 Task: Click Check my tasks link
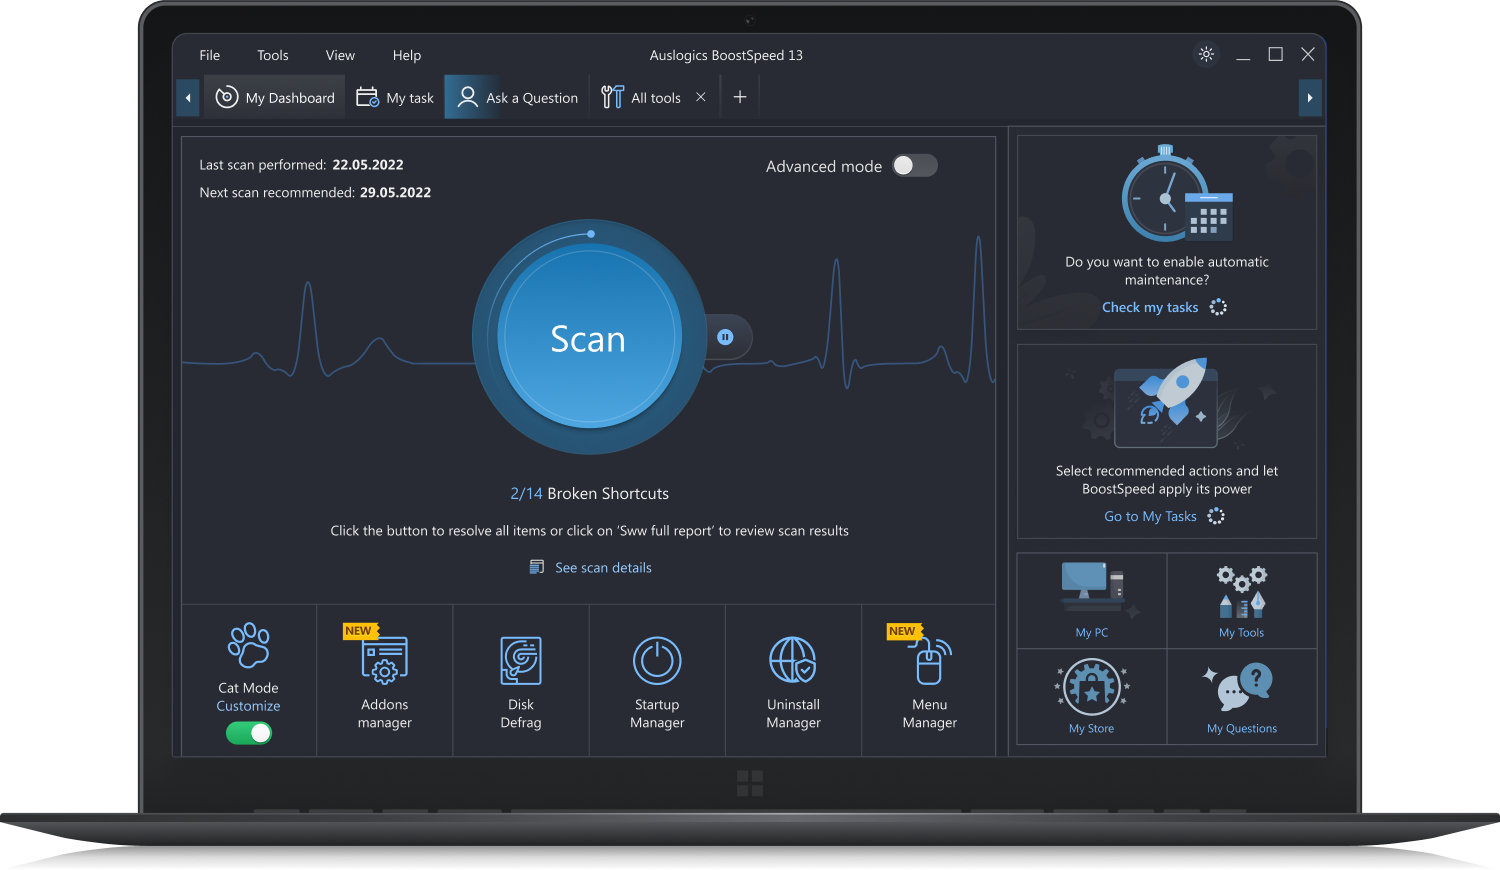pos(1150,308)
